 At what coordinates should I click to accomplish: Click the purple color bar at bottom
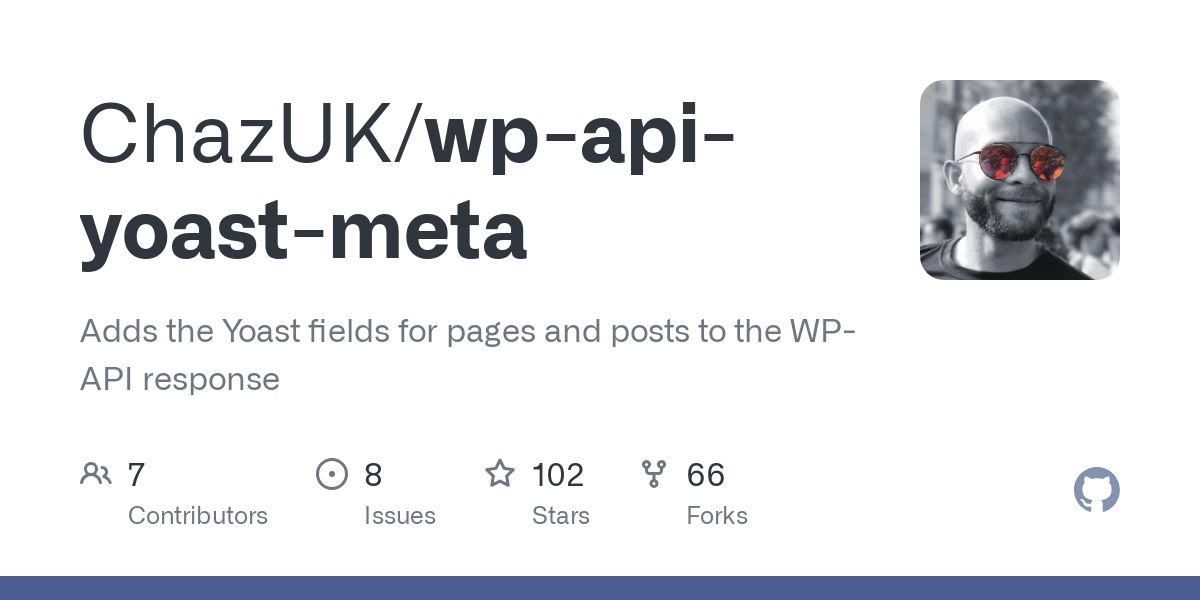600,588
